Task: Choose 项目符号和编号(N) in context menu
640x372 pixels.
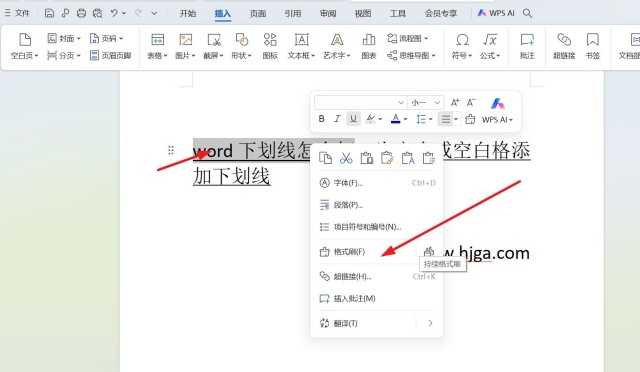Action: point(377,227)
